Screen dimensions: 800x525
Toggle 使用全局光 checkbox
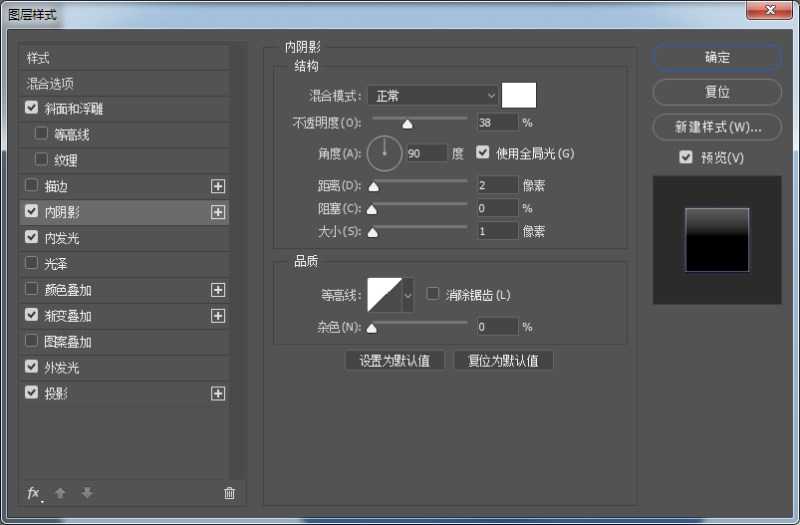click(484, 153)
